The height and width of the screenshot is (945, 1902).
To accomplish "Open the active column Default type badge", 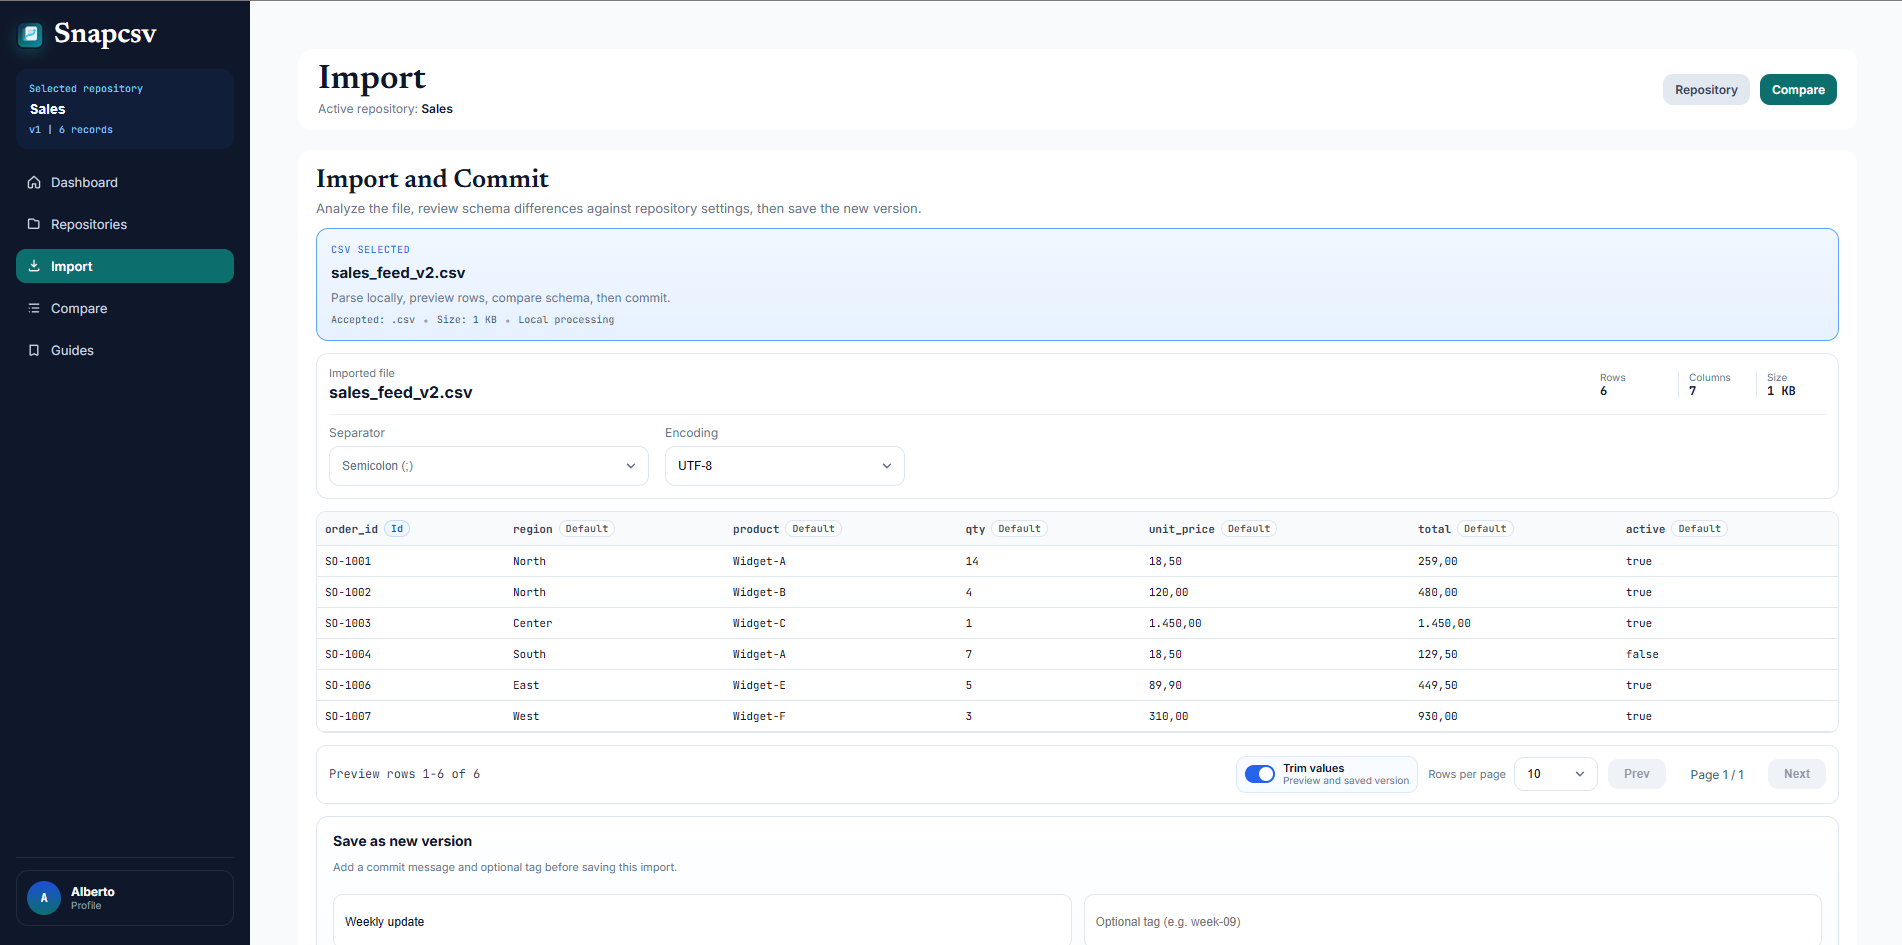I will pyautogui.click(x=1699, y=529).
